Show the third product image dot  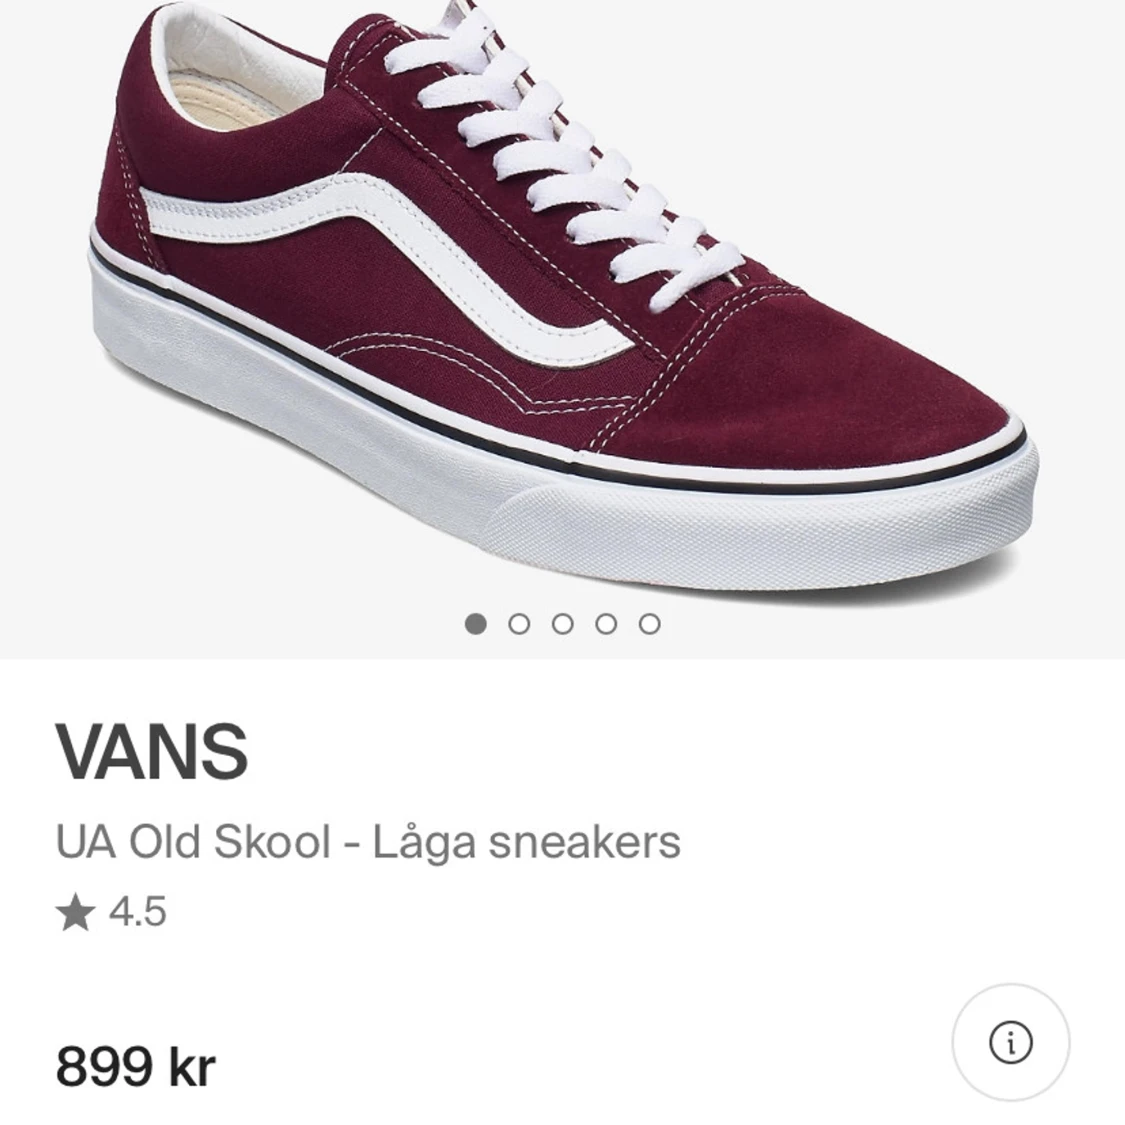562,624
